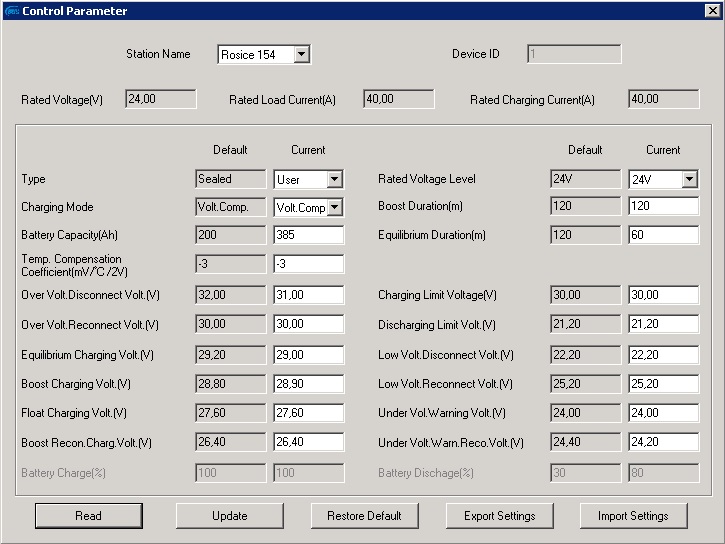The image size is (725, 544).
Task: Click Restore Default button
Action: (364, 516)
